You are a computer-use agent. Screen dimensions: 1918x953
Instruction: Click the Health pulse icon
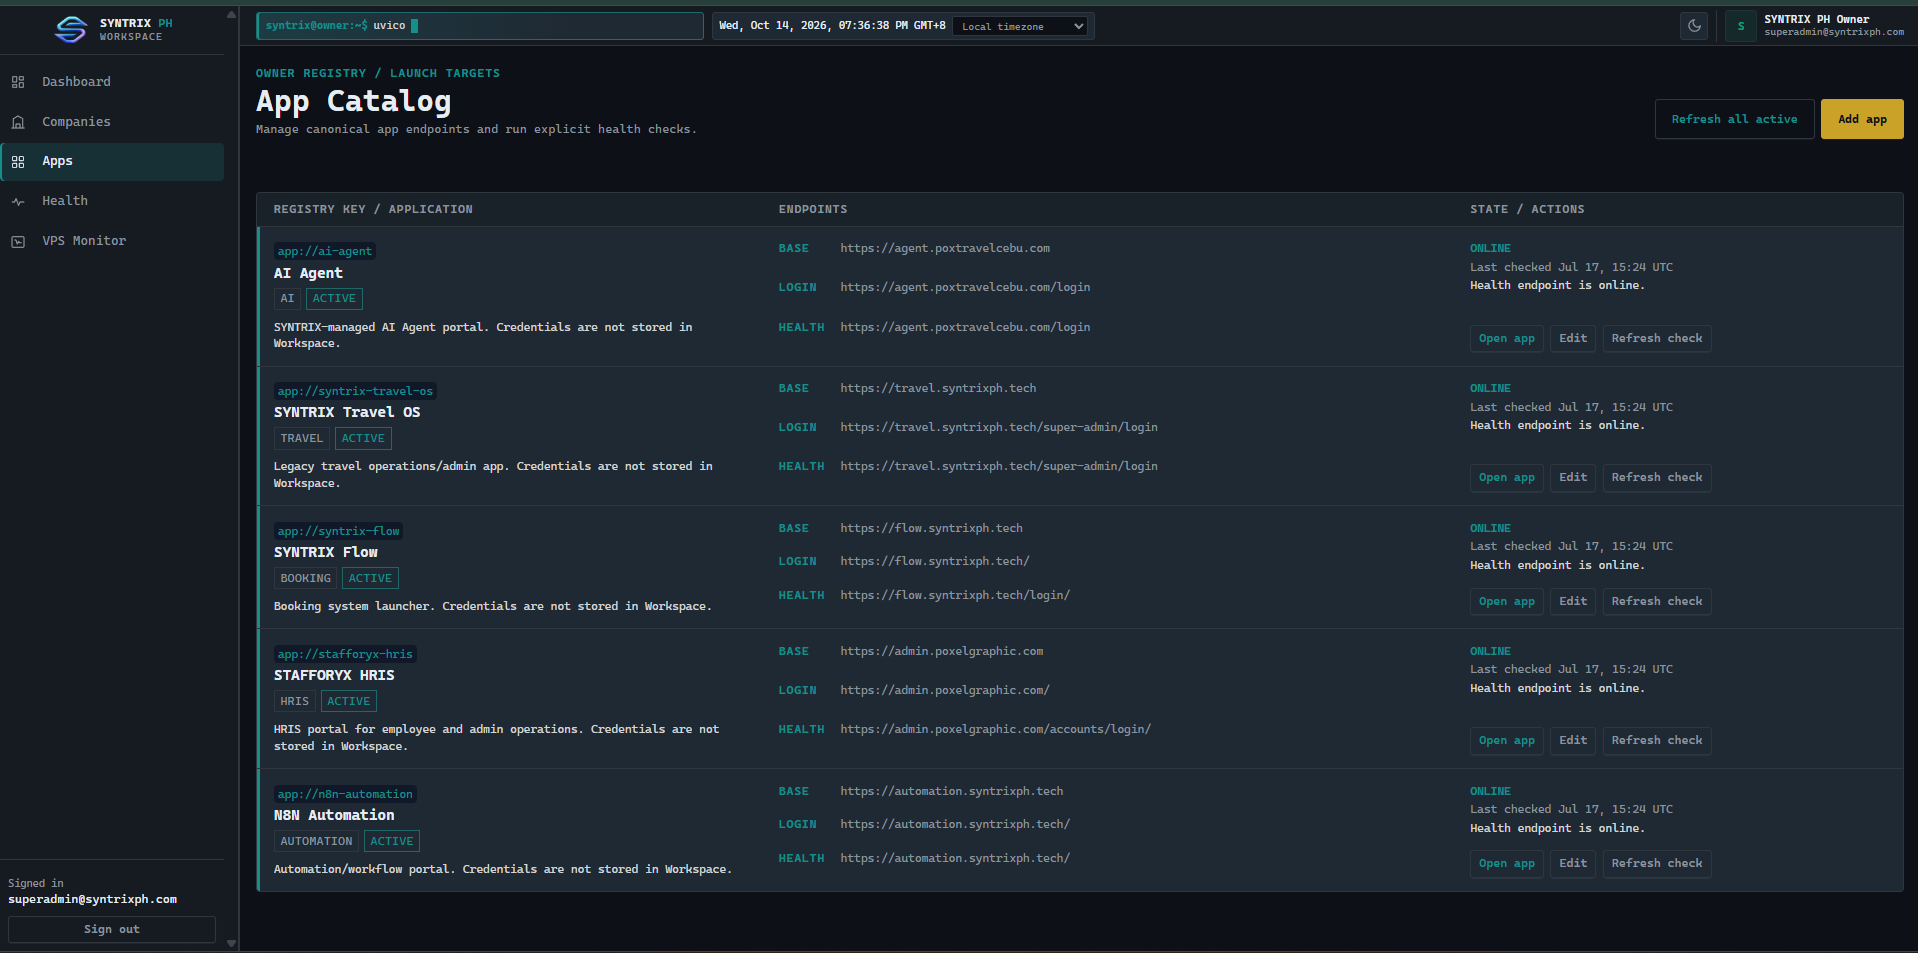(x=18, y=202)
